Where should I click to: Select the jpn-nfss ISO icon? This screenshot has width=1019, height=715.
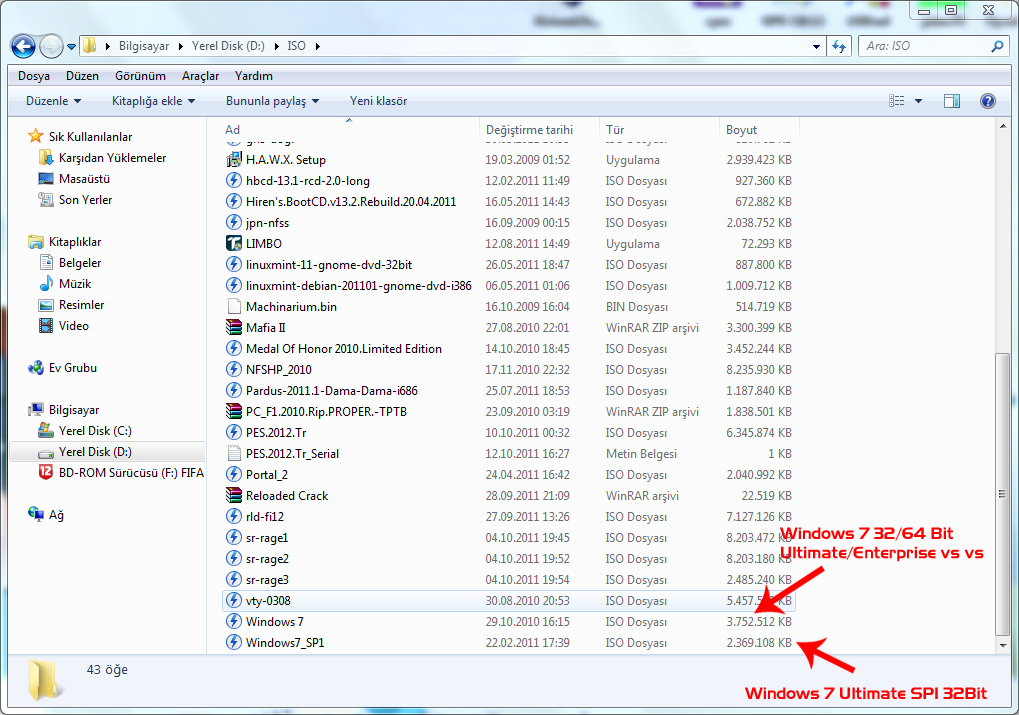(x=234, y=222)
